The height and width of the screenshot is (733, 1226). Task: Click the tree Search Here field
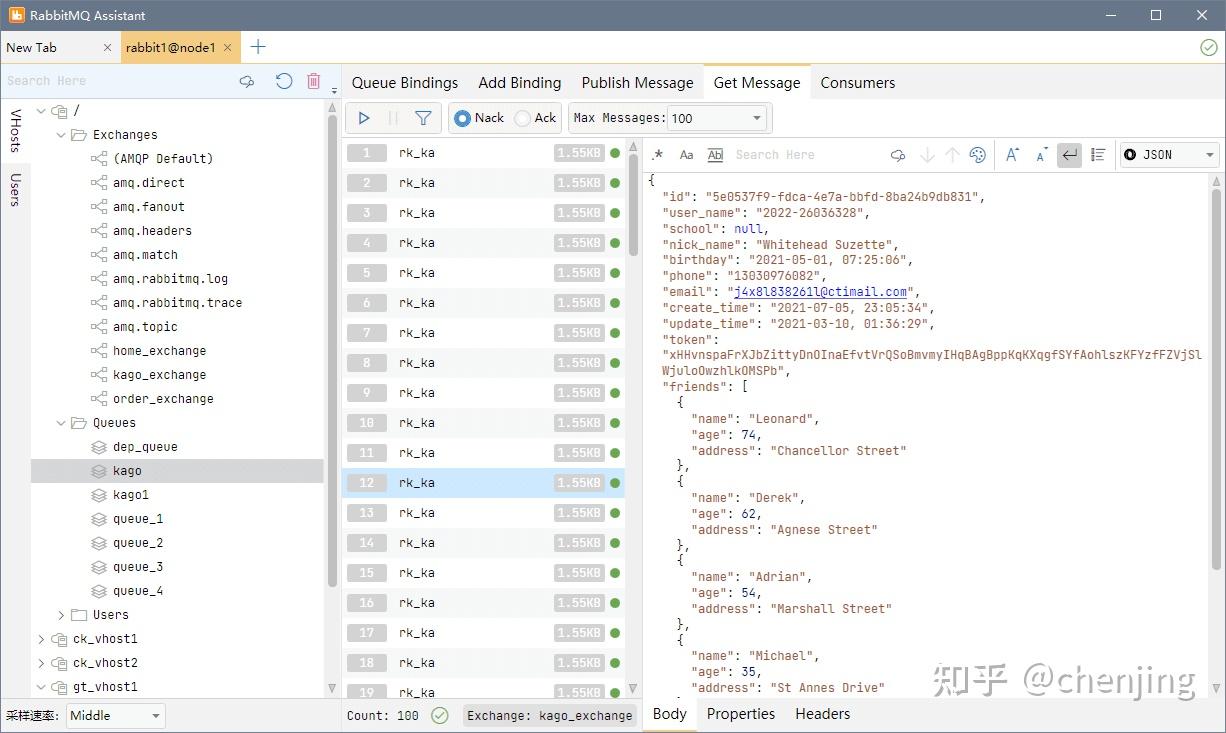click(x=117, y=81)
